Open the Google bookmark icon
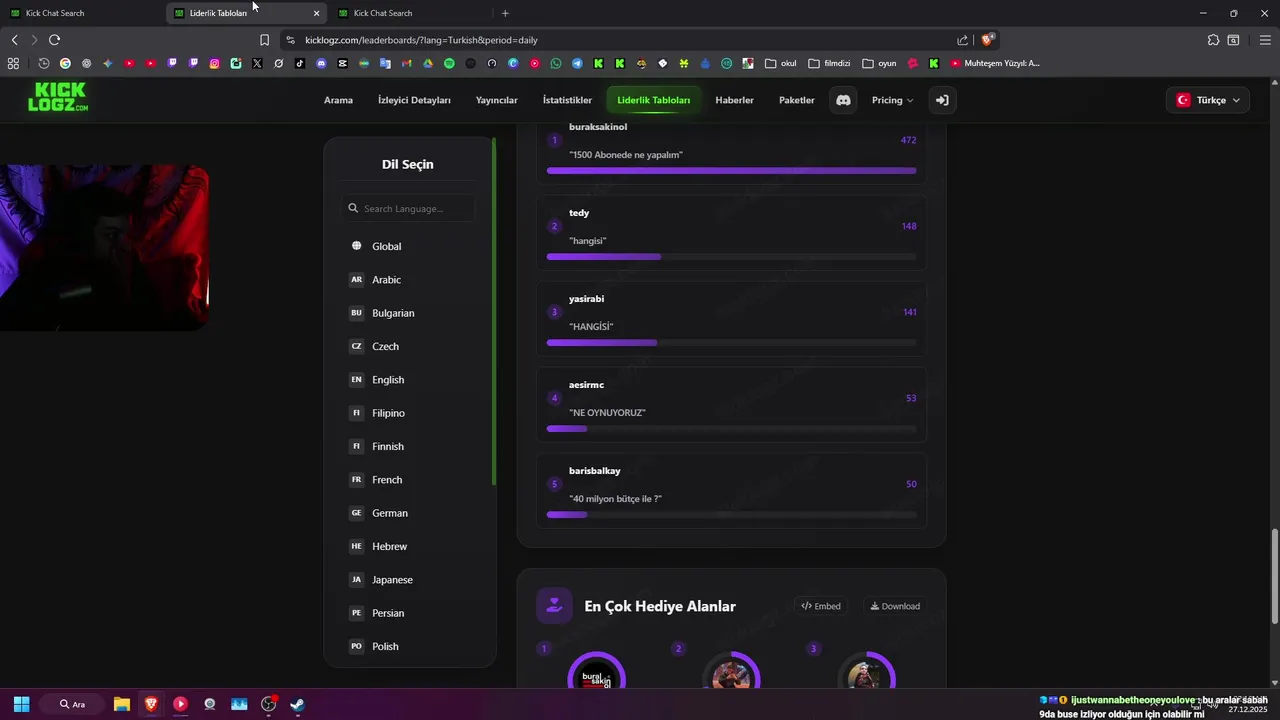 [x=65, y=63]
